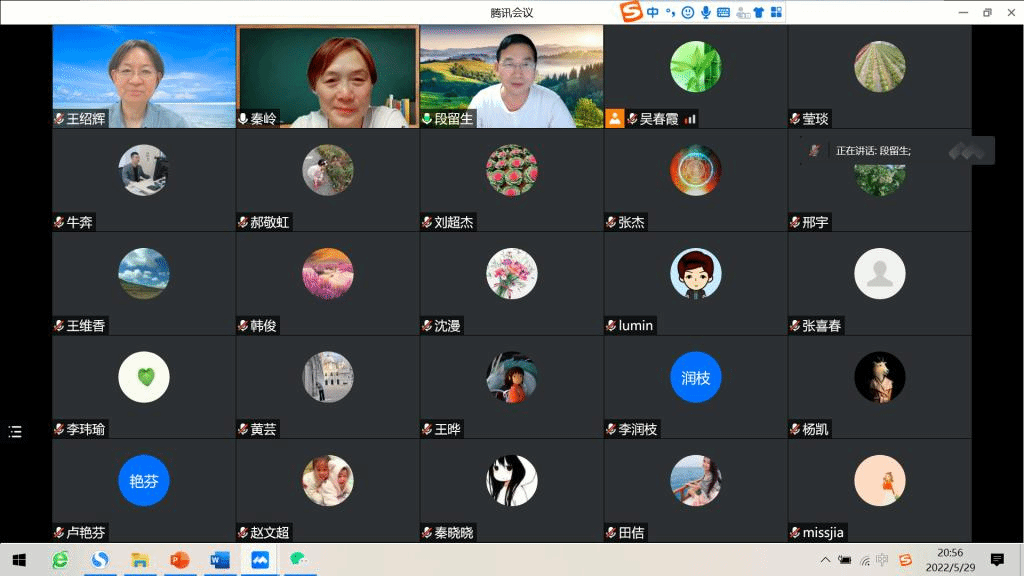
Task: Switch to Word in the taskbar
Action: [x=220, y=559]
